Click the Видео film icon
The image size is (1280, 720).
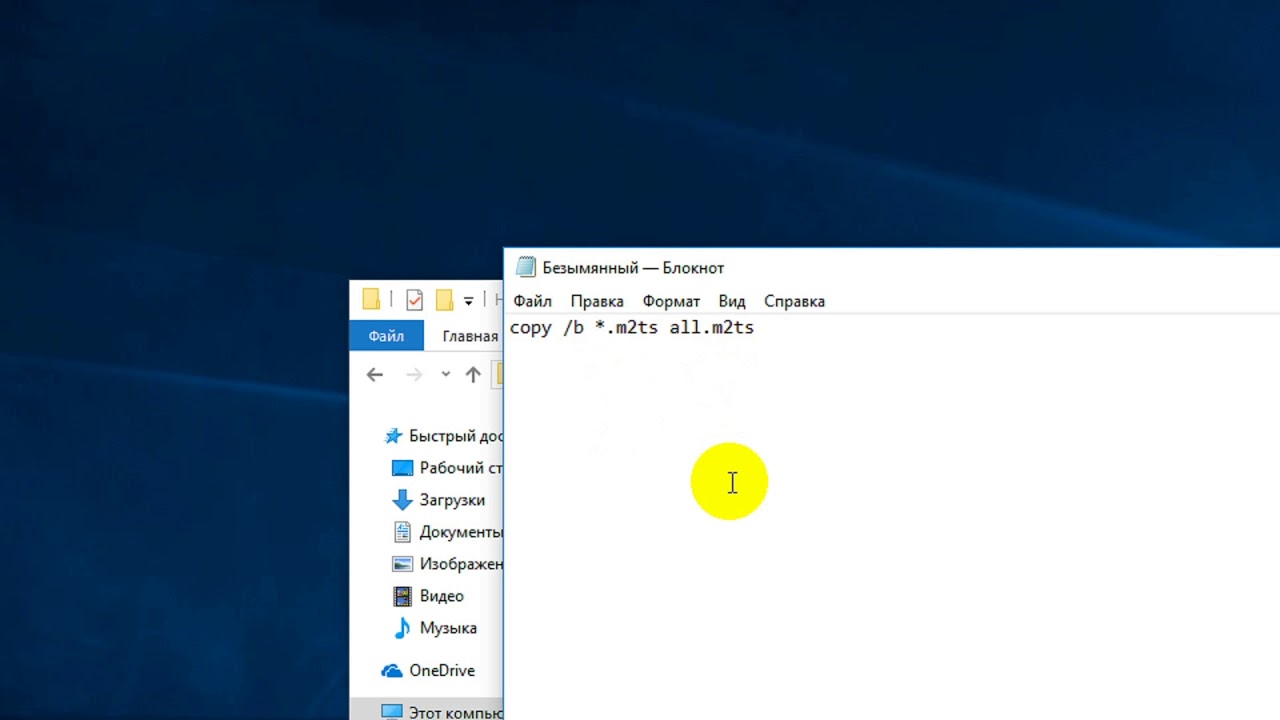[x=402, y=596]
